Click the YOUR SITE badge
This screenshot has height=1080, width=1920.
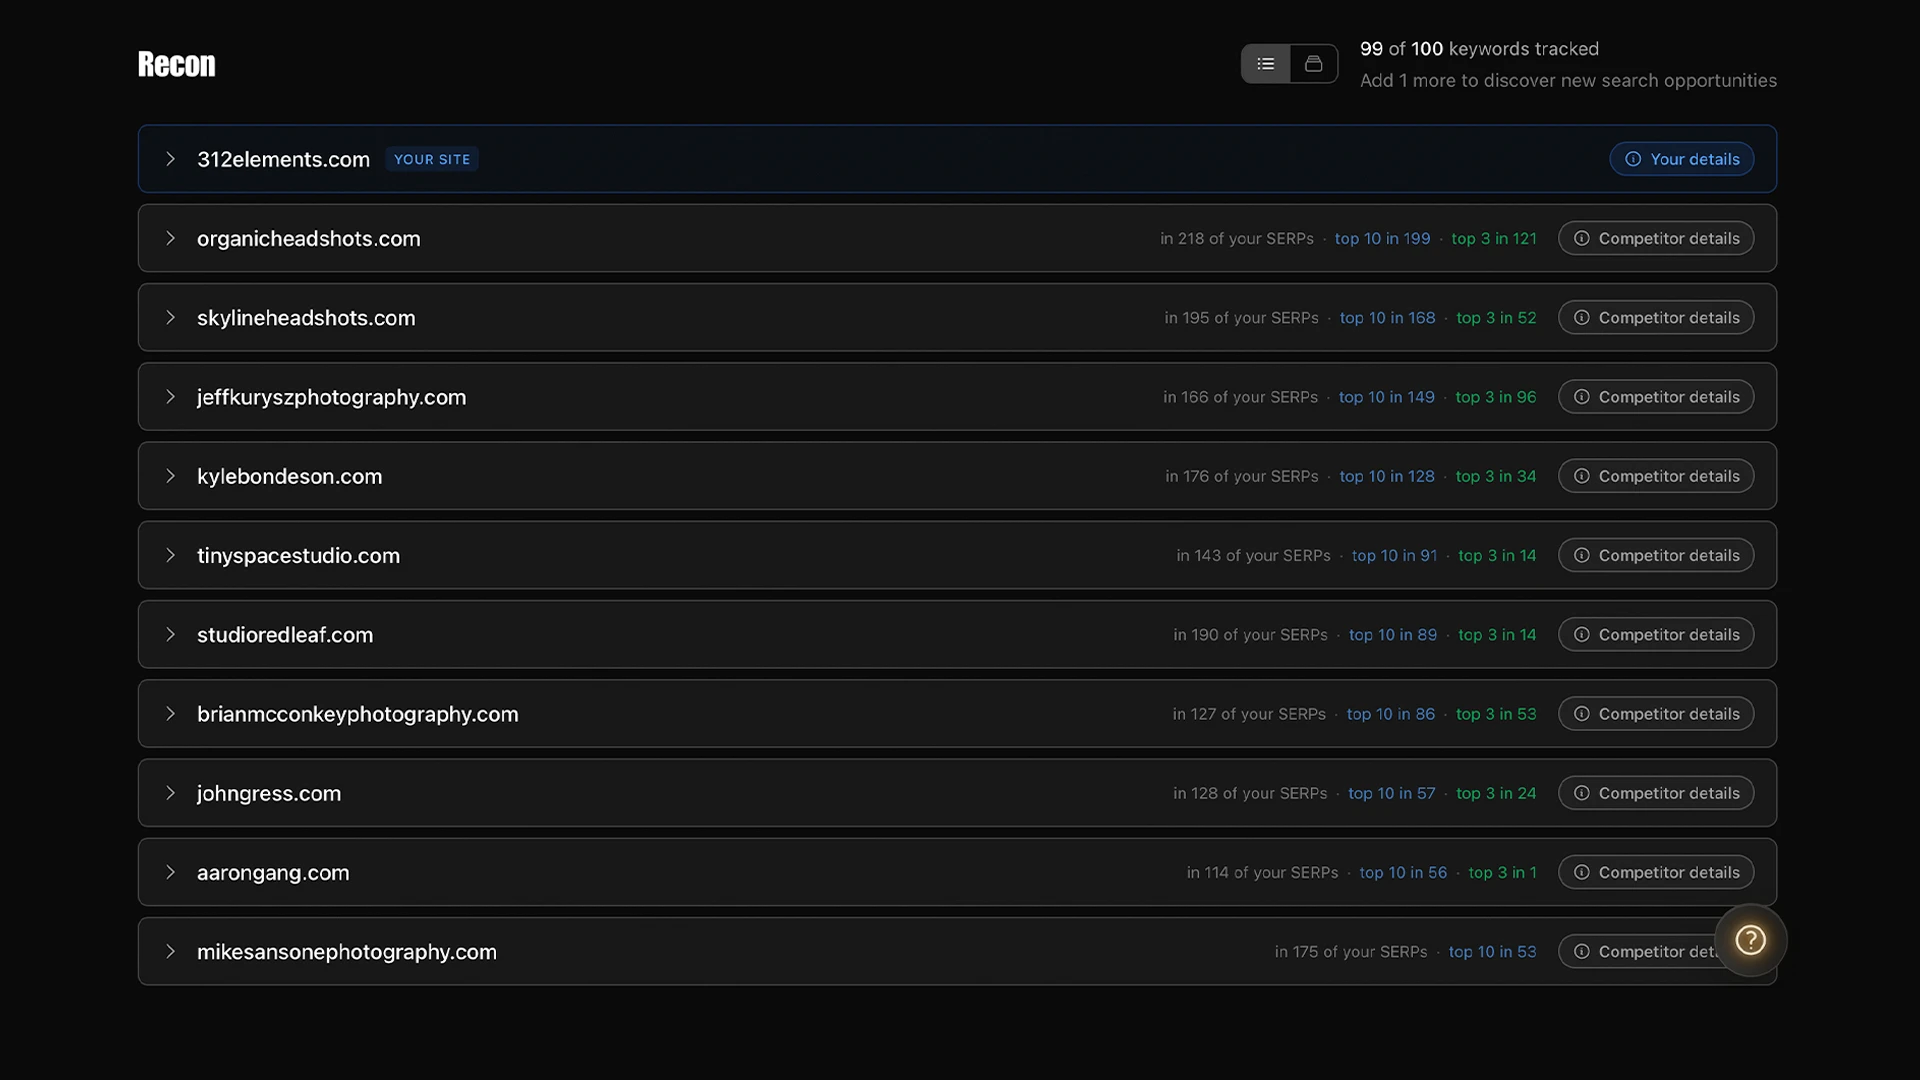pos(431,159)
